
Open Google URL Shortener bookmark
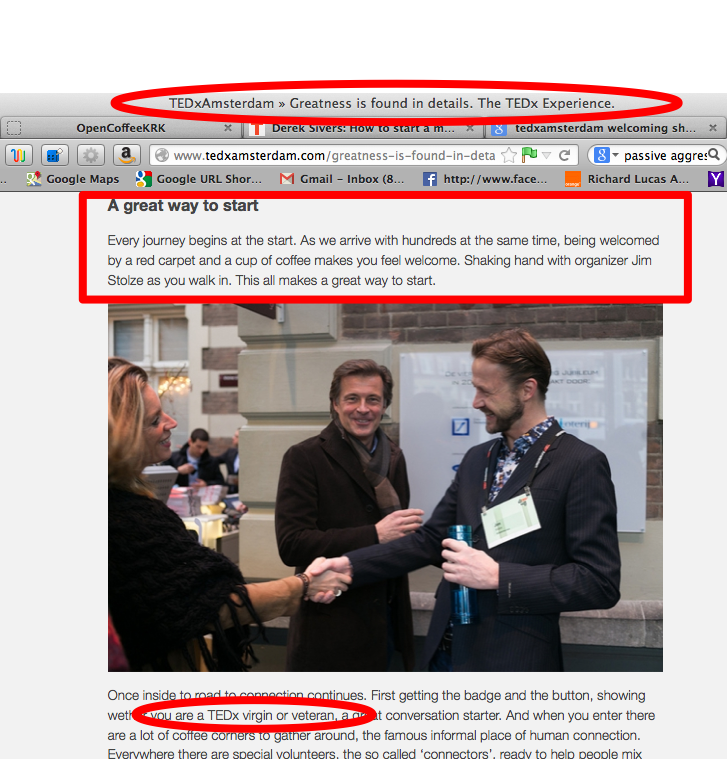tap(199, 179)
